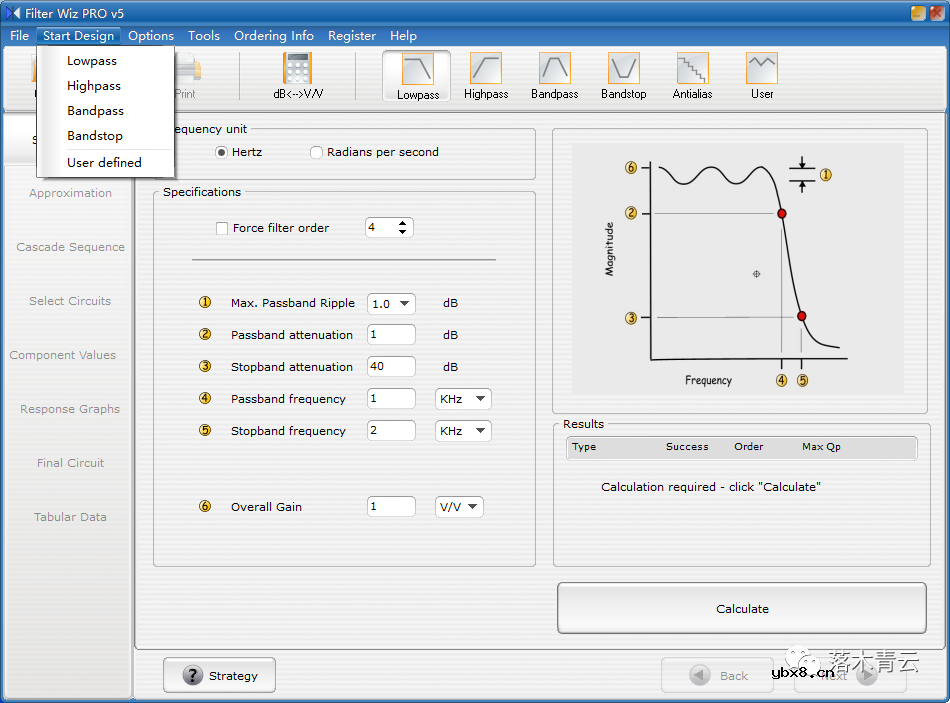Click the Print toolbar icon
Screen dimensions: 950x703
click(x=187, y=76)
